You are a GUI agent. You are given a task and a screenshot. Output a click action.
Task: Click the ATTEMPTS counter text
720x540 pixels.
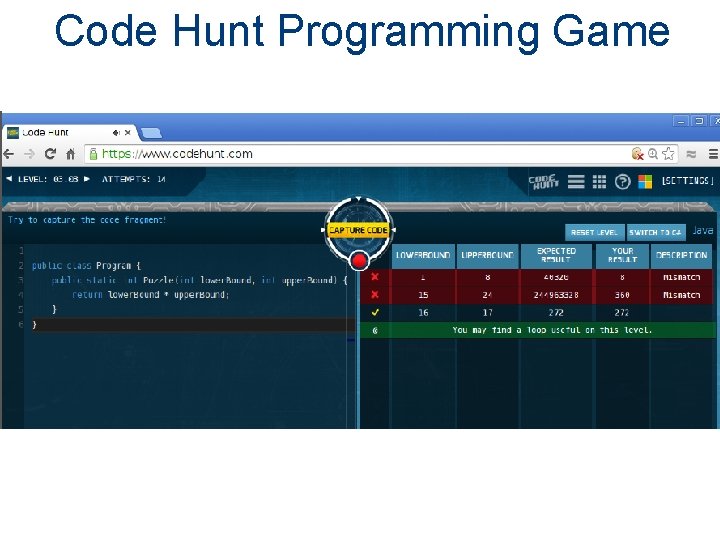[x=134, y=179]
